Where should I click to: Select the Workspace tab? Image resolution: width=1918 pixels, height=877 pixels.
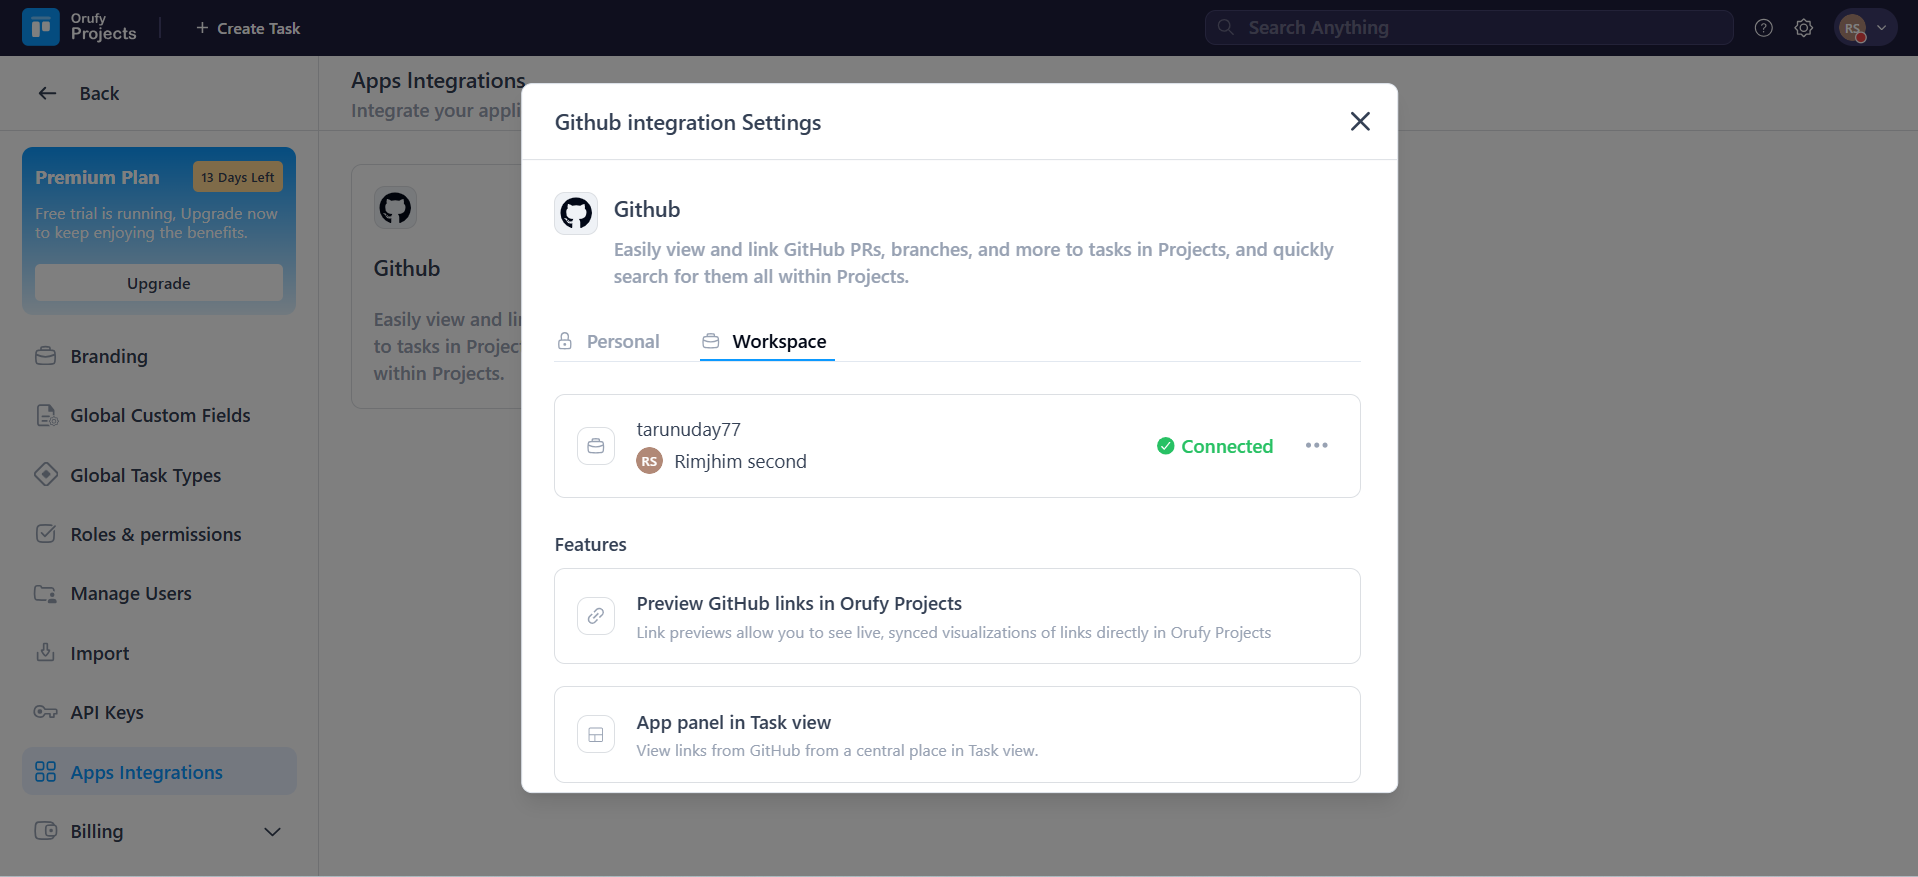click(x=766, y=342)
